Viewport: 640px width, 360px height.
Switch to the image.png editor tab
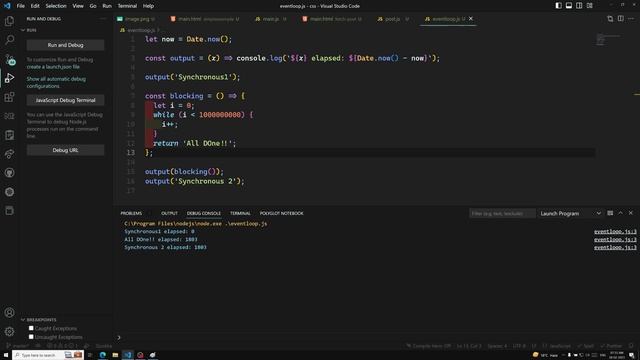point(136,19)
